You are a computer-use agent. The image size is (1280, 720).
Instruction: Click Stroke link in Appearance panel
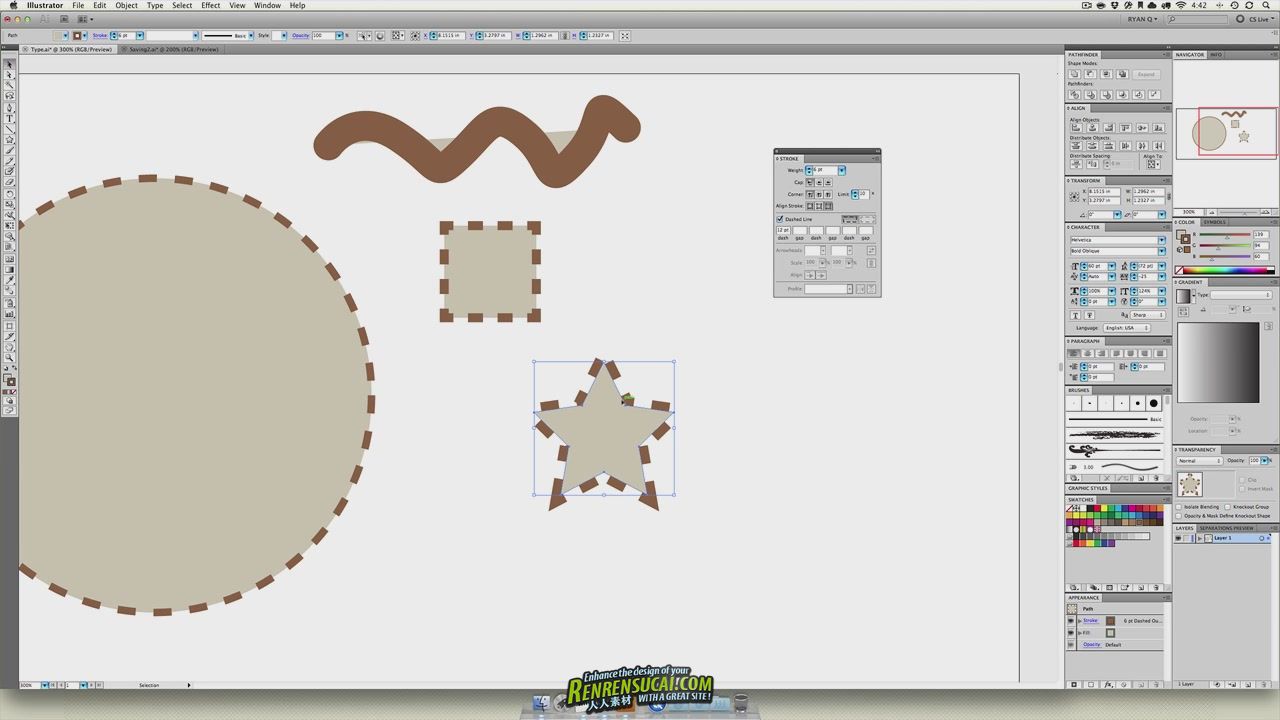(x=1090, y=621)
